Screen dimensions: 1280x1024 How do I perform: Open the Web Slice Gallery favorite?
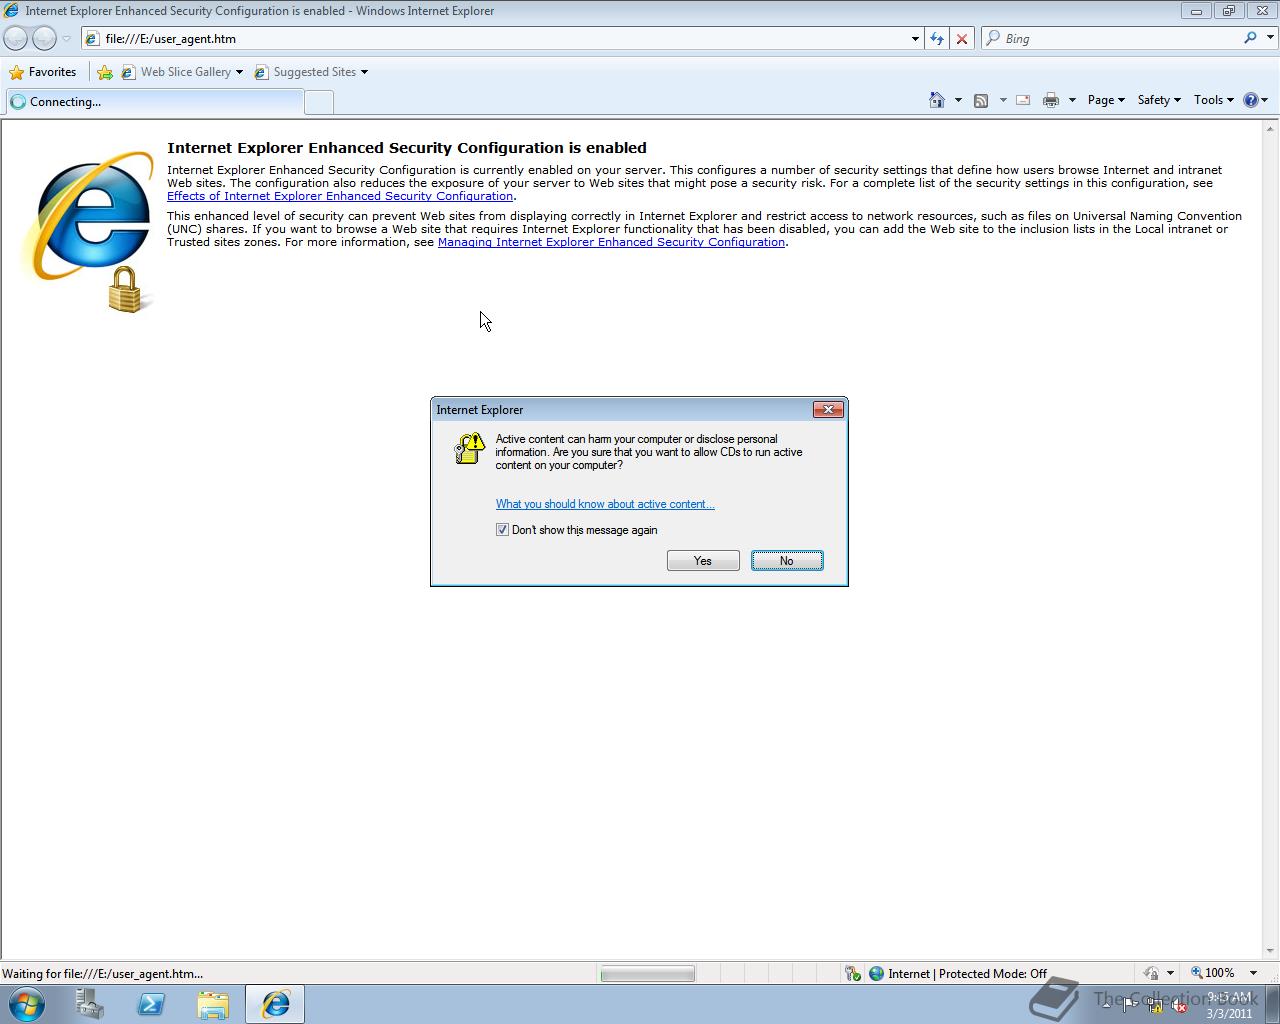pyautogui.click(x=177, y=72)
